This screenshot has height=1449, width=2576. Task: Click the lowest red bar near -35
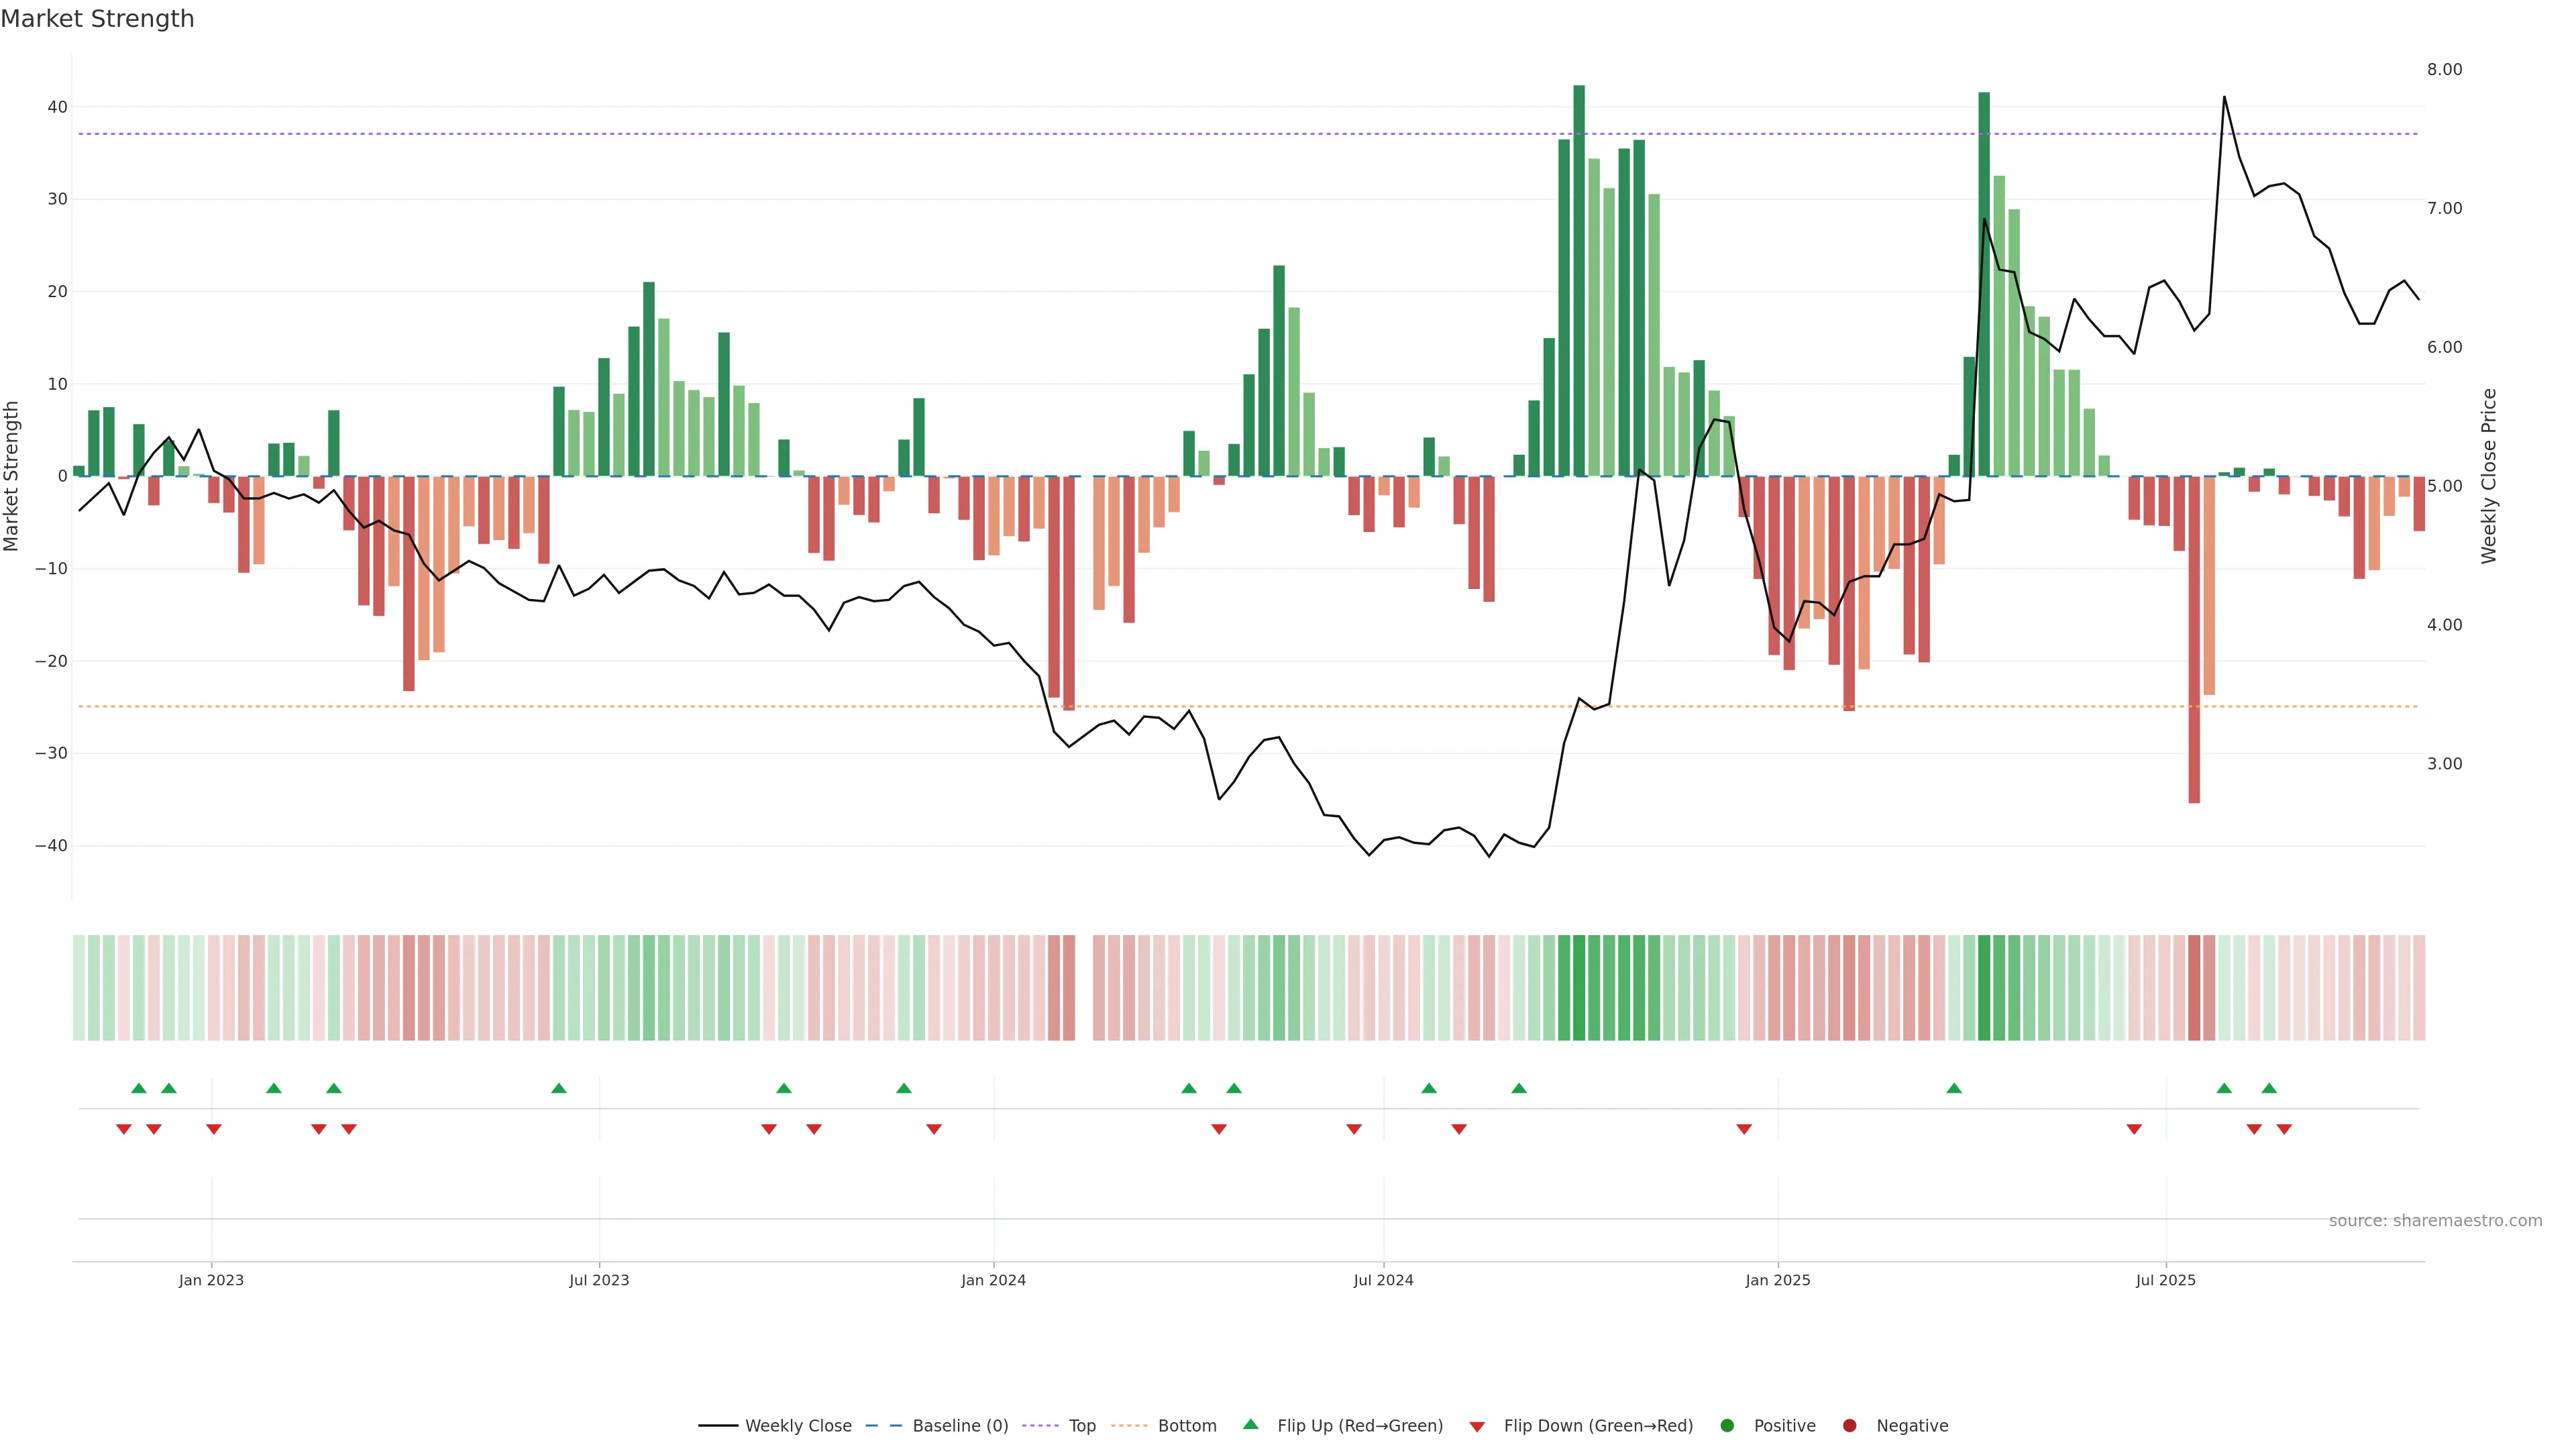(x=2194, y=640)
